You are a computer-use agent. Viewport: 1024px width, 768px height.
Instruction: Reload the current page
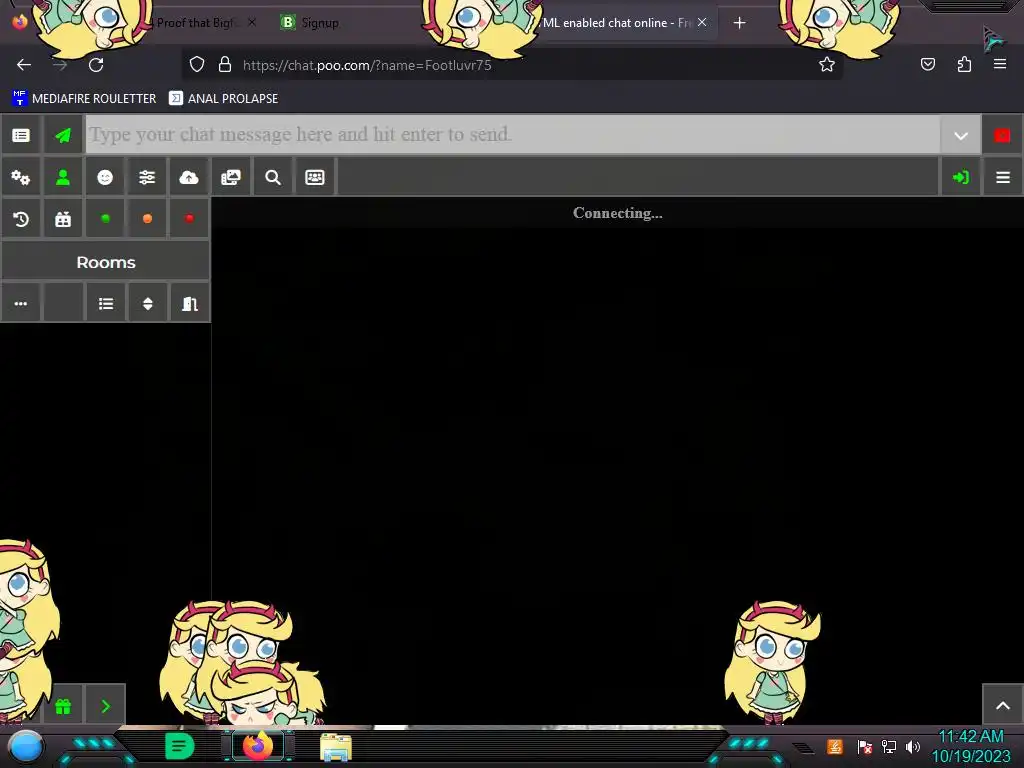click(96, 65)
